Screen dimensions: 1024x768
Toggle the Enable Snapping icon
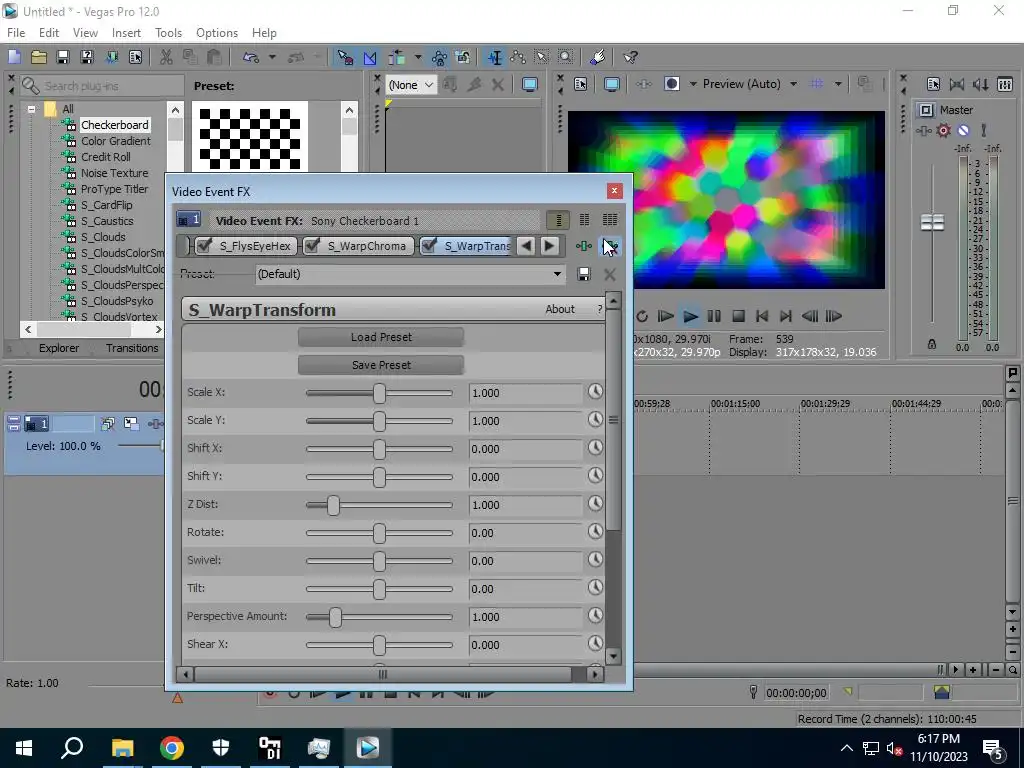(x=345, y=57)
